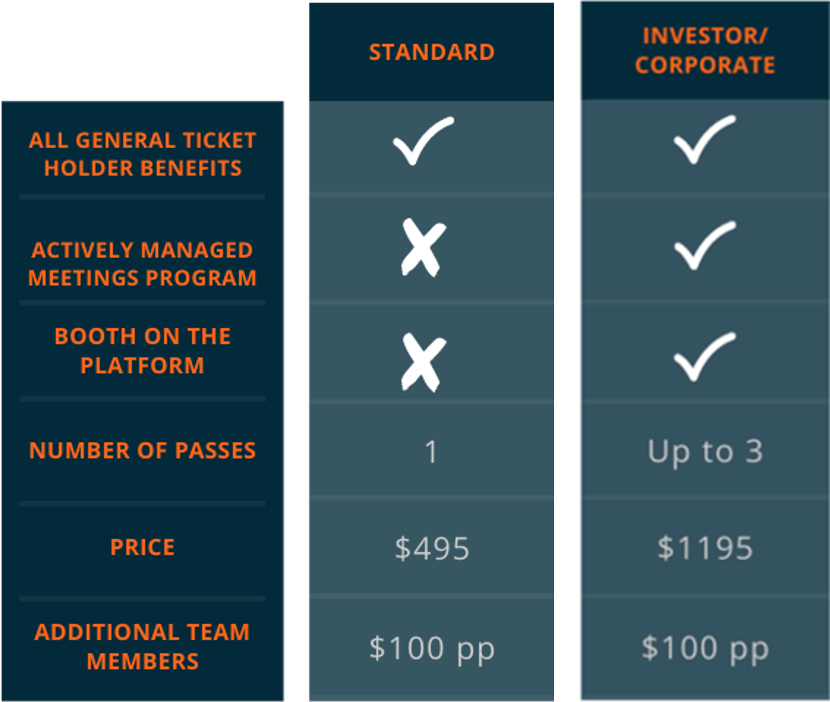Select the INVESTOR/CORPORATE column header
The image size is (830, 702).
point(705,51)
